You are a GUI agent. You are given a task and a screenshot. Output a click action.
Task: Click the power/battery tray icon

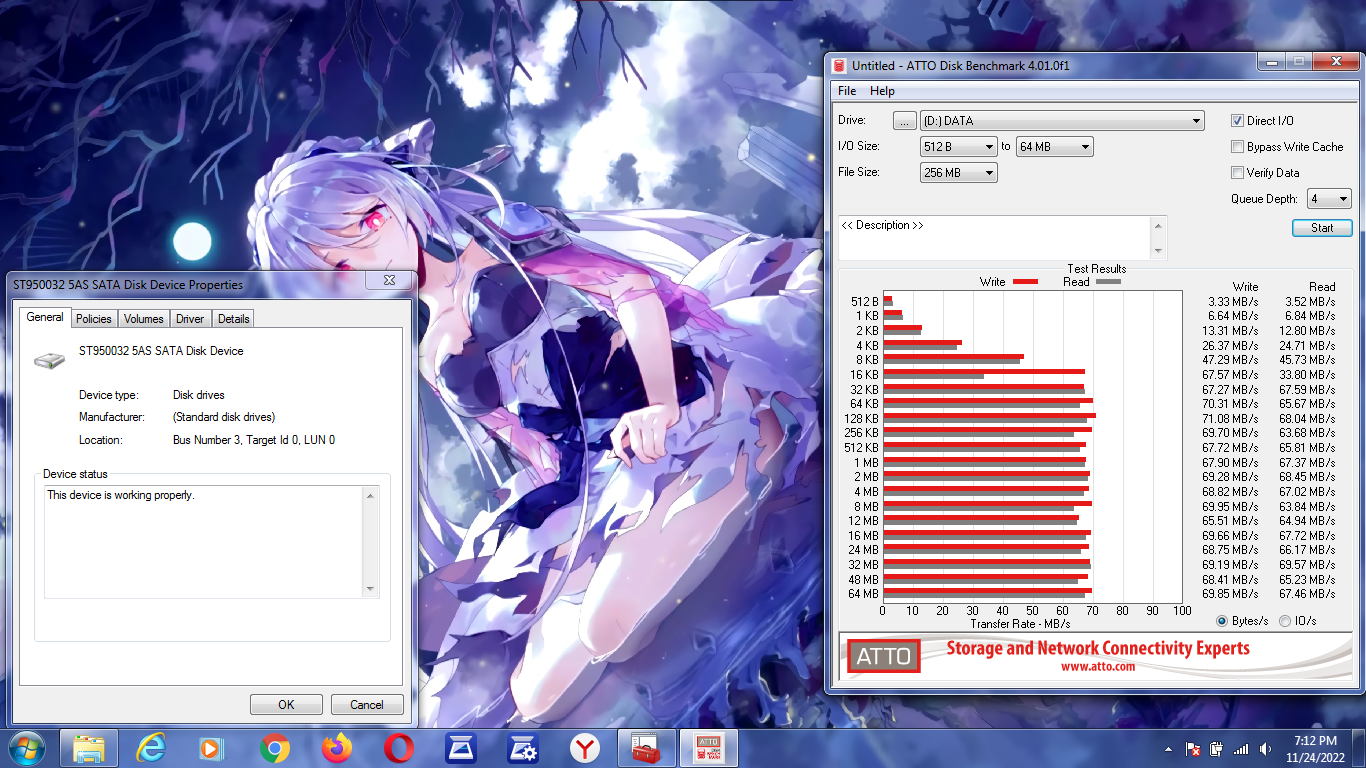tap(1217, 749)
